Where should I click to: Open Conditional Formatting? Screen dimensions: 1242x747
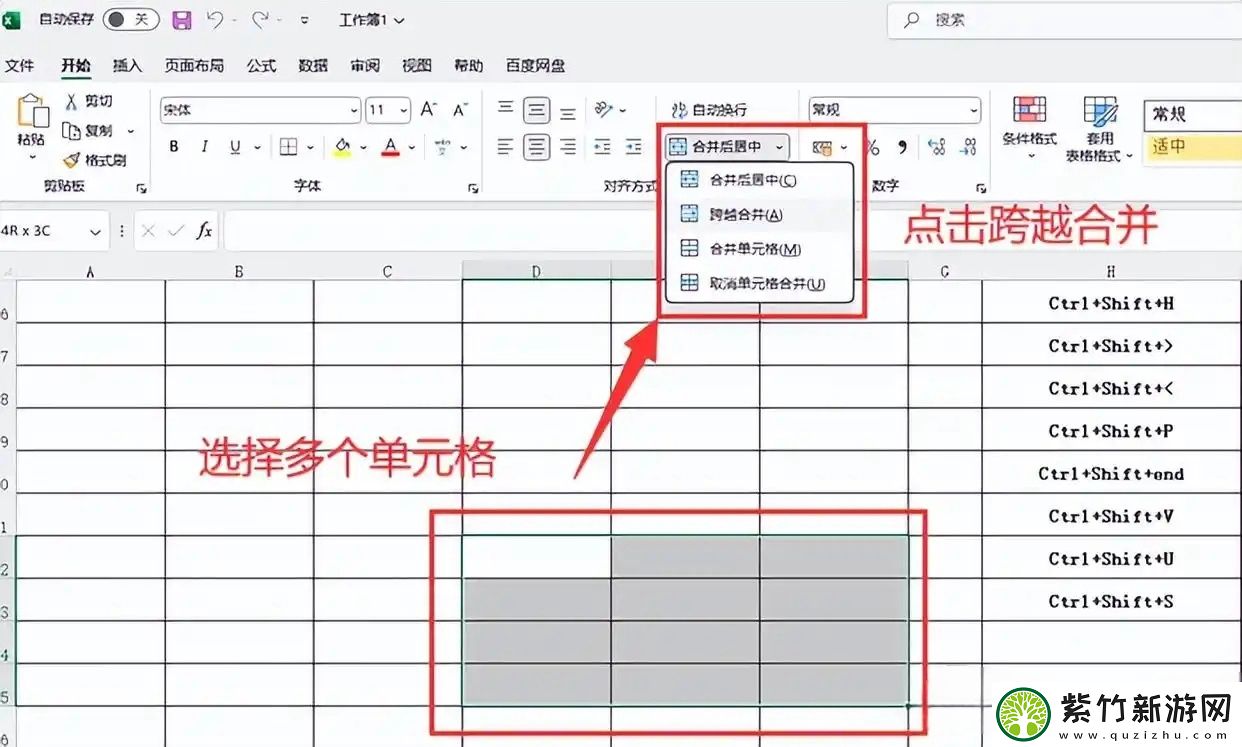point(1030,128)
